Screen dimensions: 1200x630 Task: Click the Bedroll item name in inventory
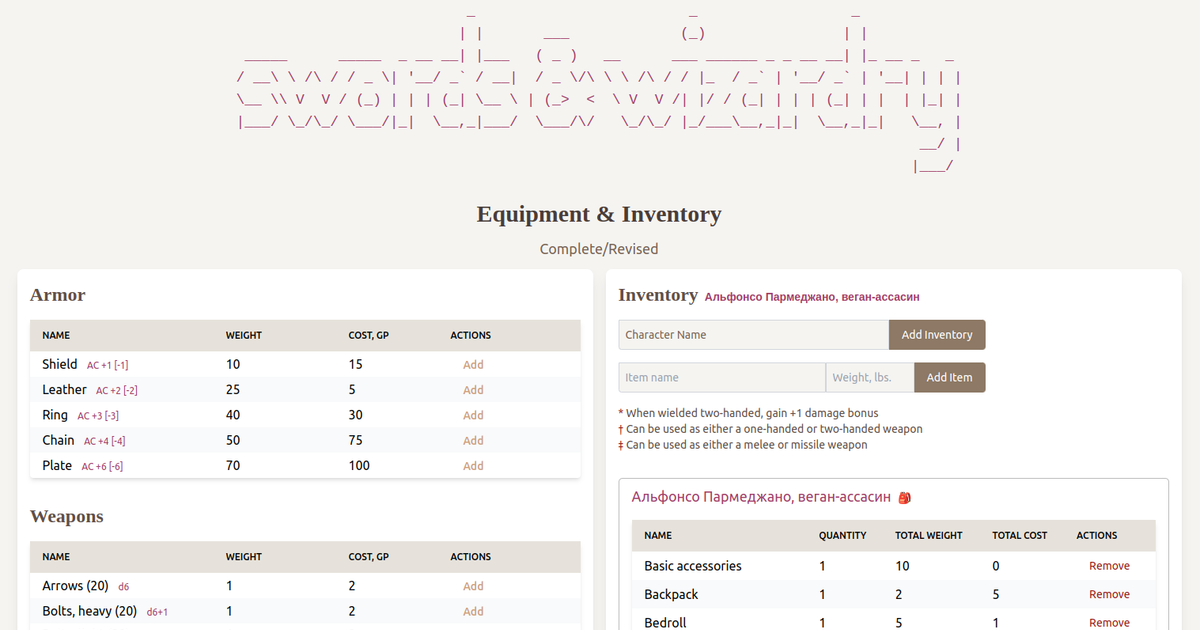click(x=665, y=622)
